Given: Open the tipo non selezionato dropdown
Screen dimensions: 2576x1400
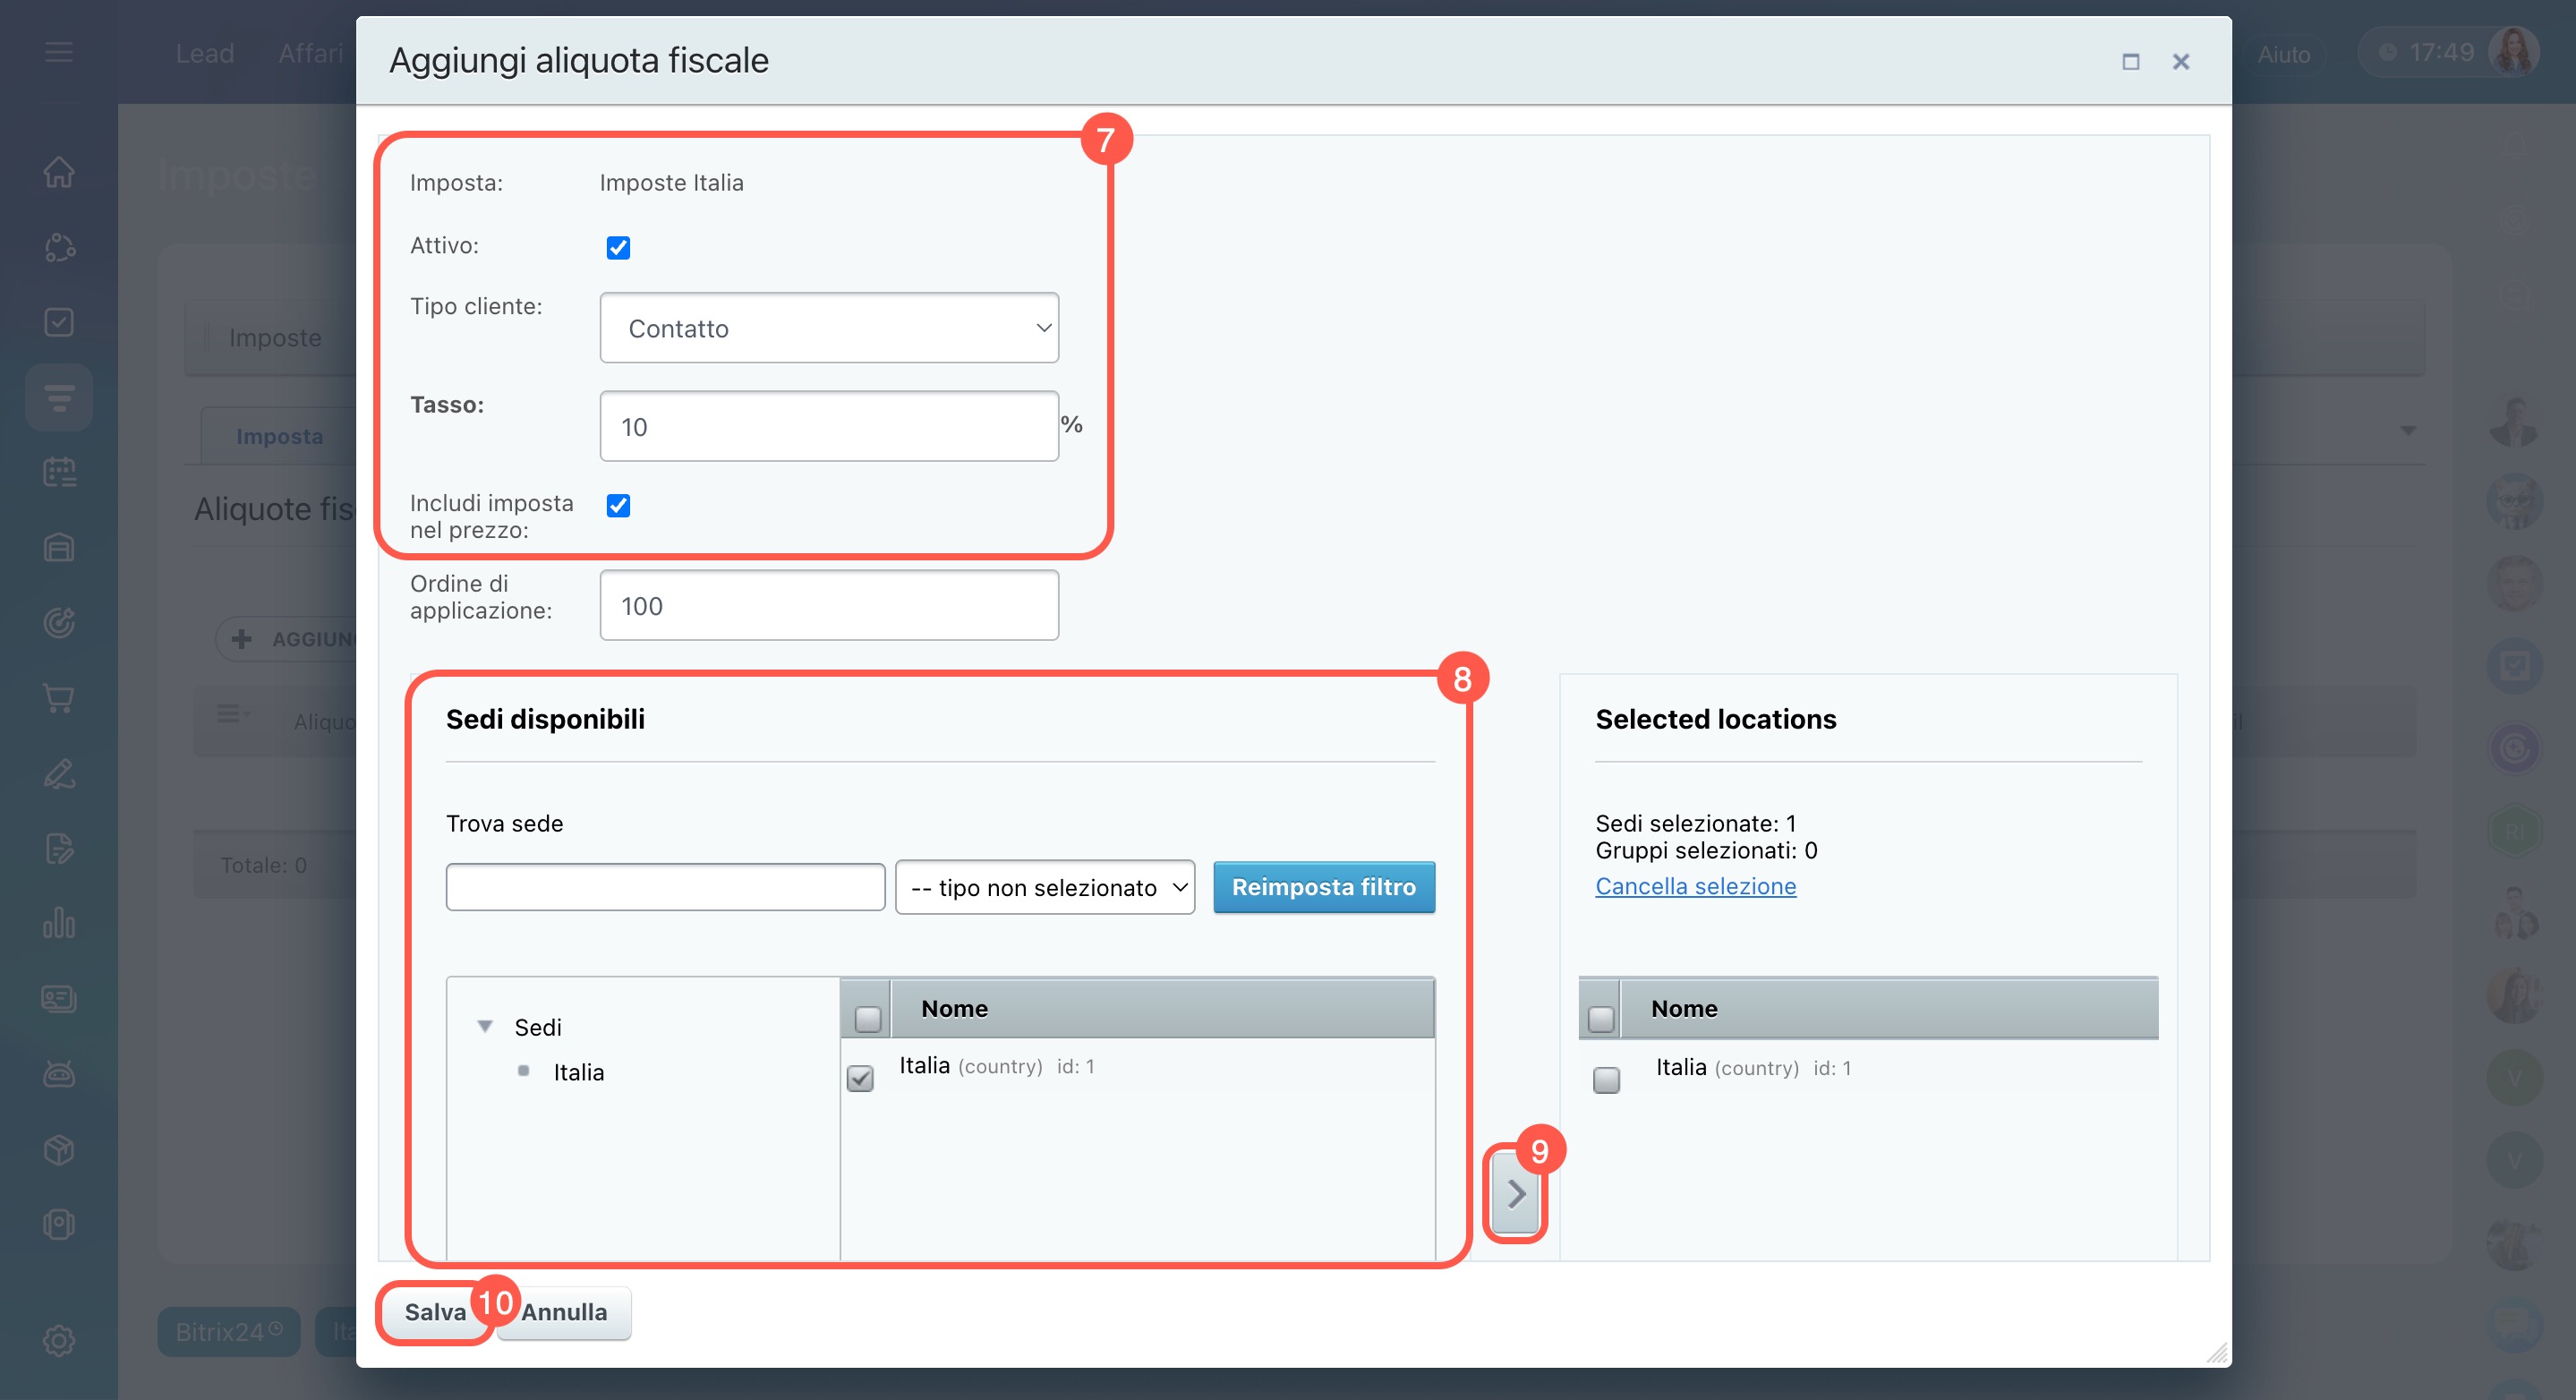Looking at the screenshot, I should click(1044, 887).
